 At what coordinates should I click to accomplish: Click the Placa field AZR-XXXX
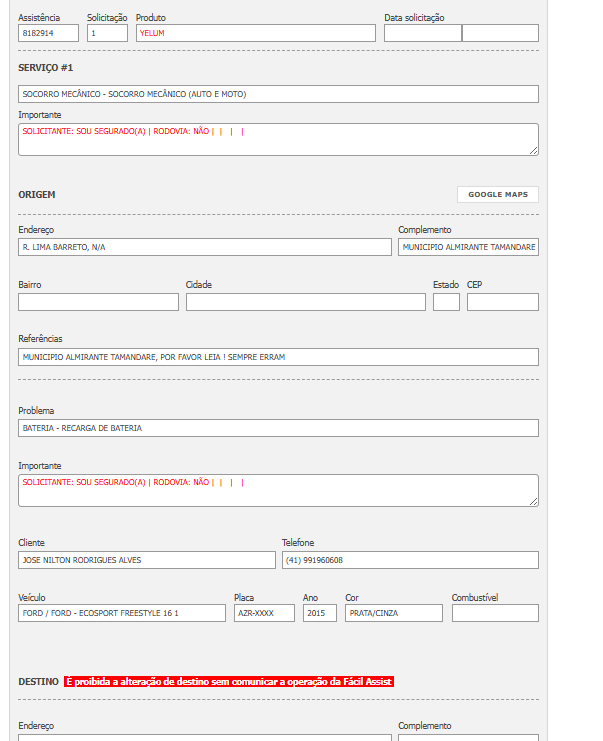tap(264, 613)
